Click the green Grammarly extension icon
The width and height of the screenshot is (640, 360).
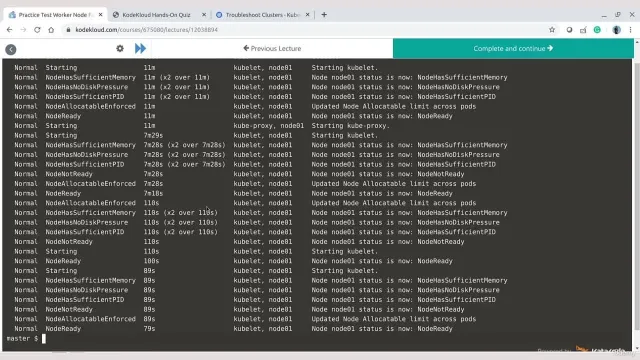click(x=597, y=30)
